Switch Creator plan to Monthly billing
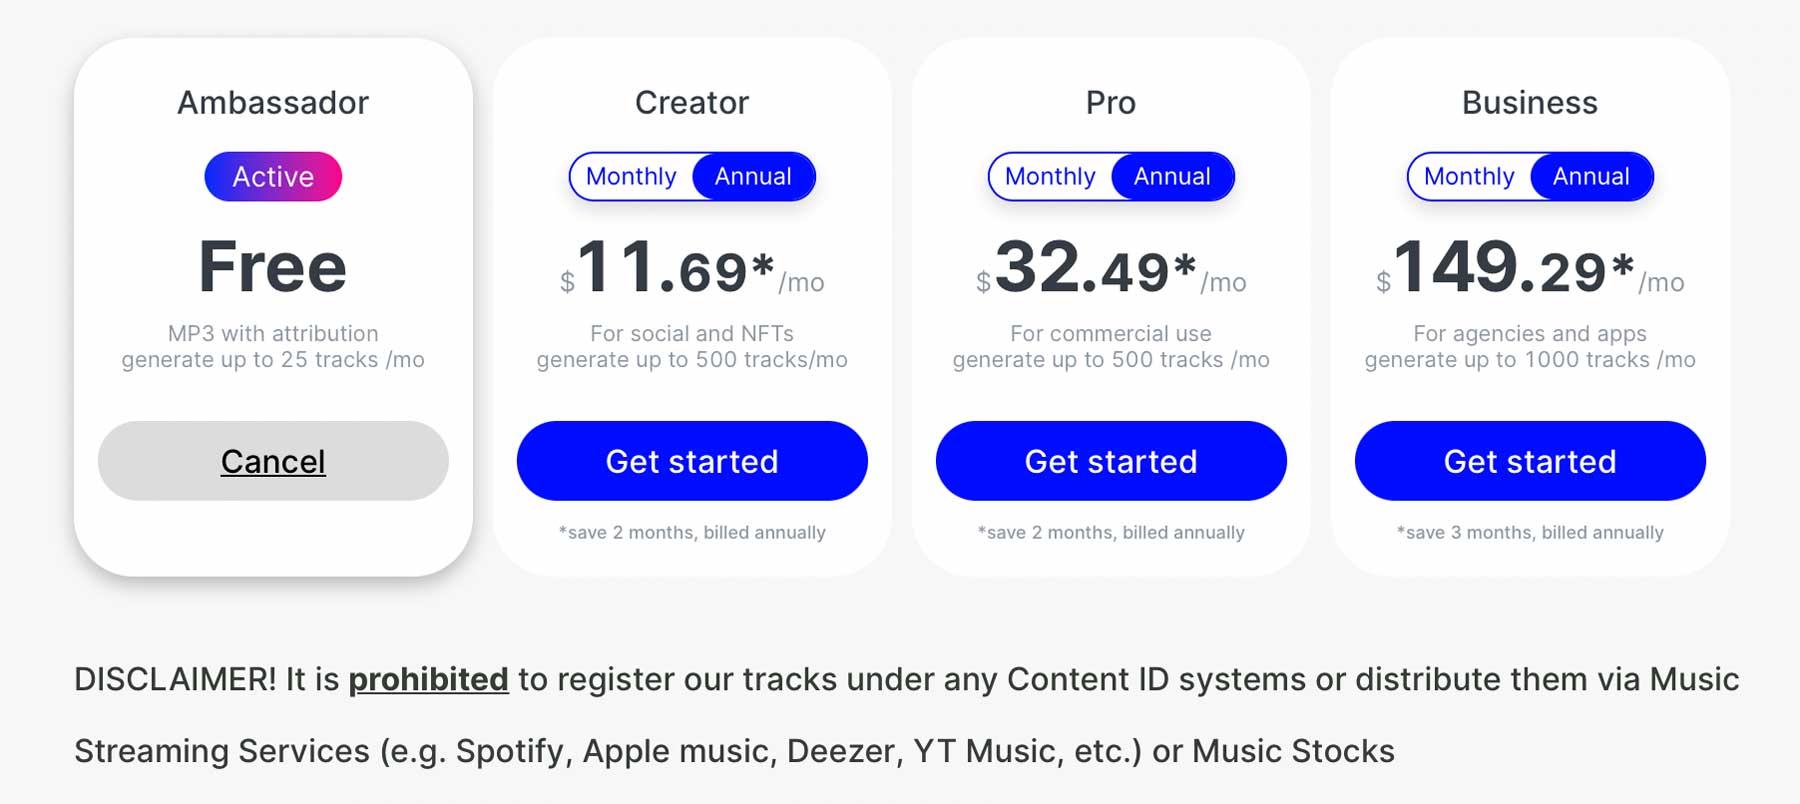The height and width of the screenshot is (804, 1800). click(631, 176)
